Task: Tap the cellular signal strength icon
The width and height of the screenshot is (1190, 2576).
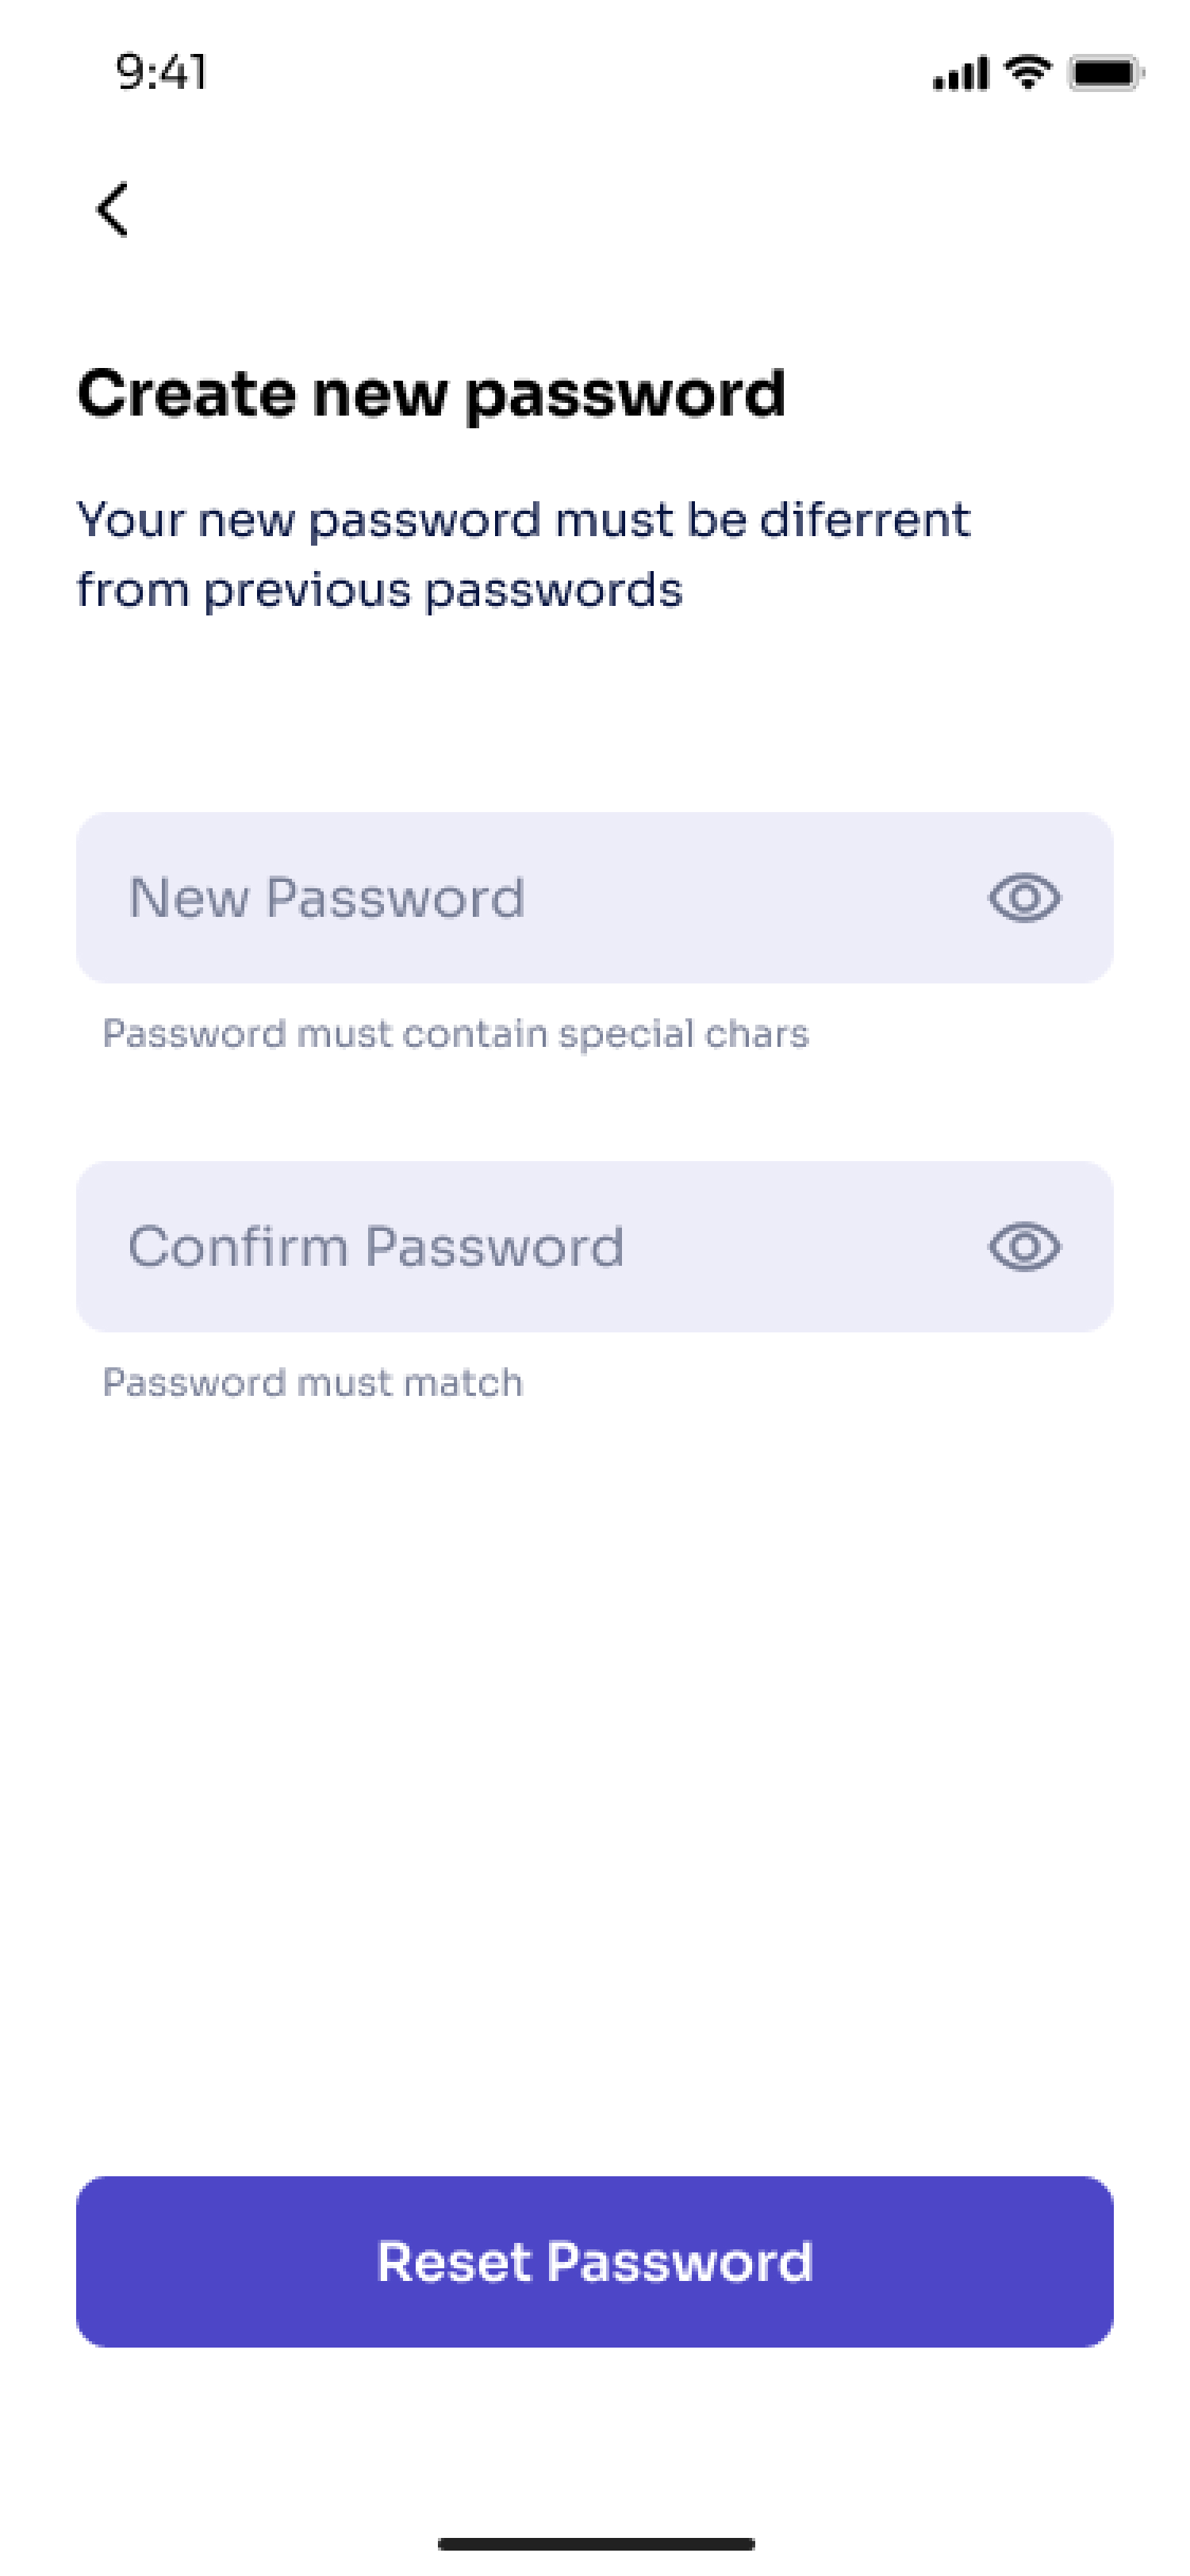Action: (961, 73)
